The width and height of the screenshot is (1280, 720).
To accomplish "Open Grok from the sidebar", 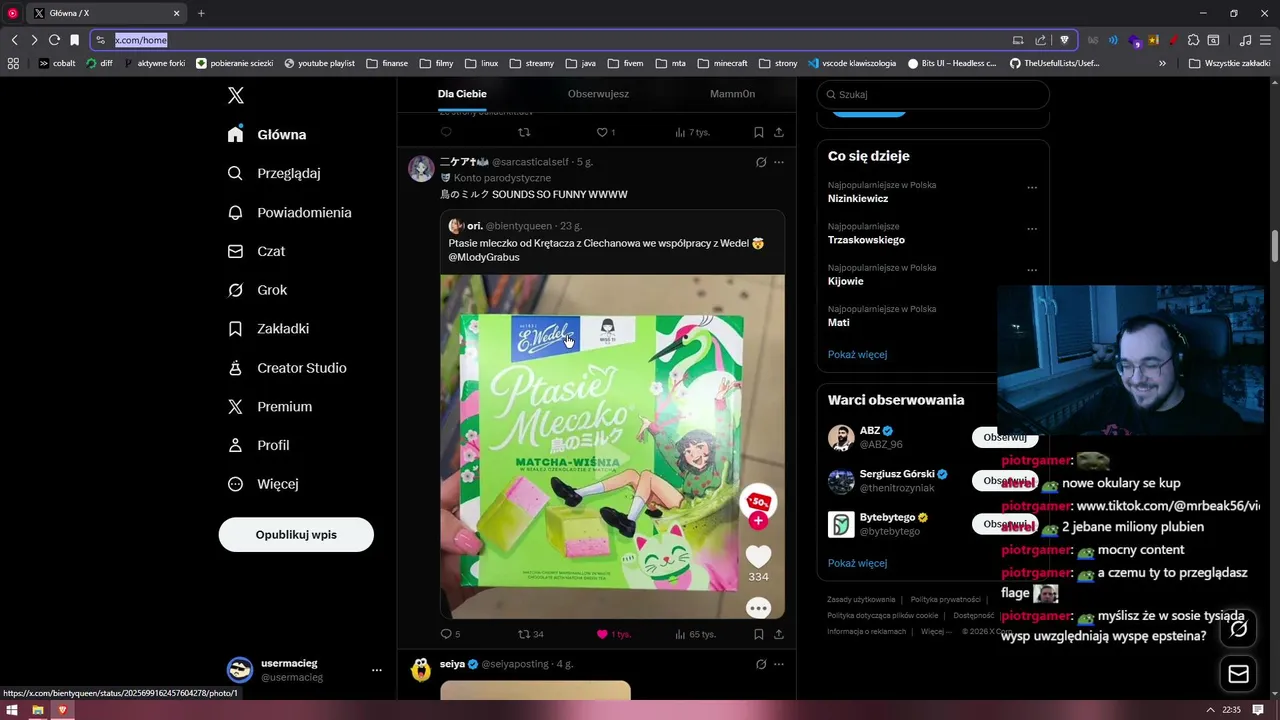I will click(257, 290).
